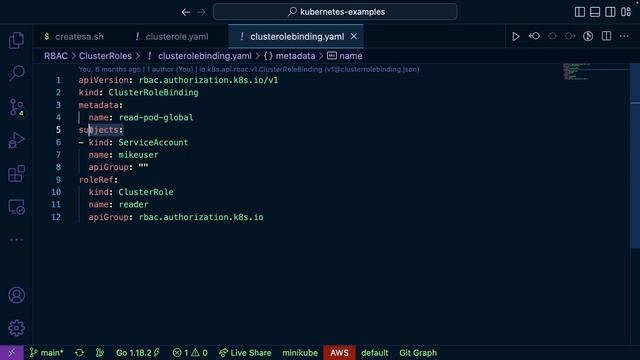Close the clusterolebinding.yaml tab

(354, 36)
